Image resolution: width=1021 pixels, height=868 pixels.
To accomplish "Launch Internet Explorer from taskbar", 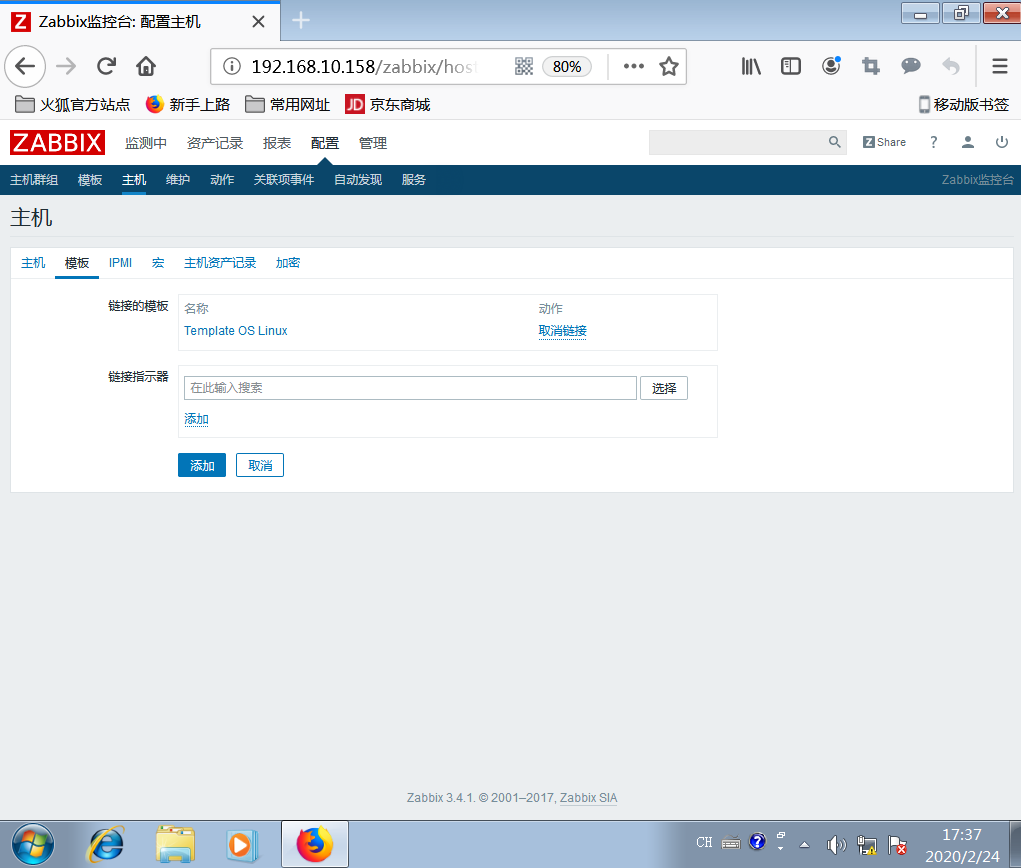I will (105, 845).
